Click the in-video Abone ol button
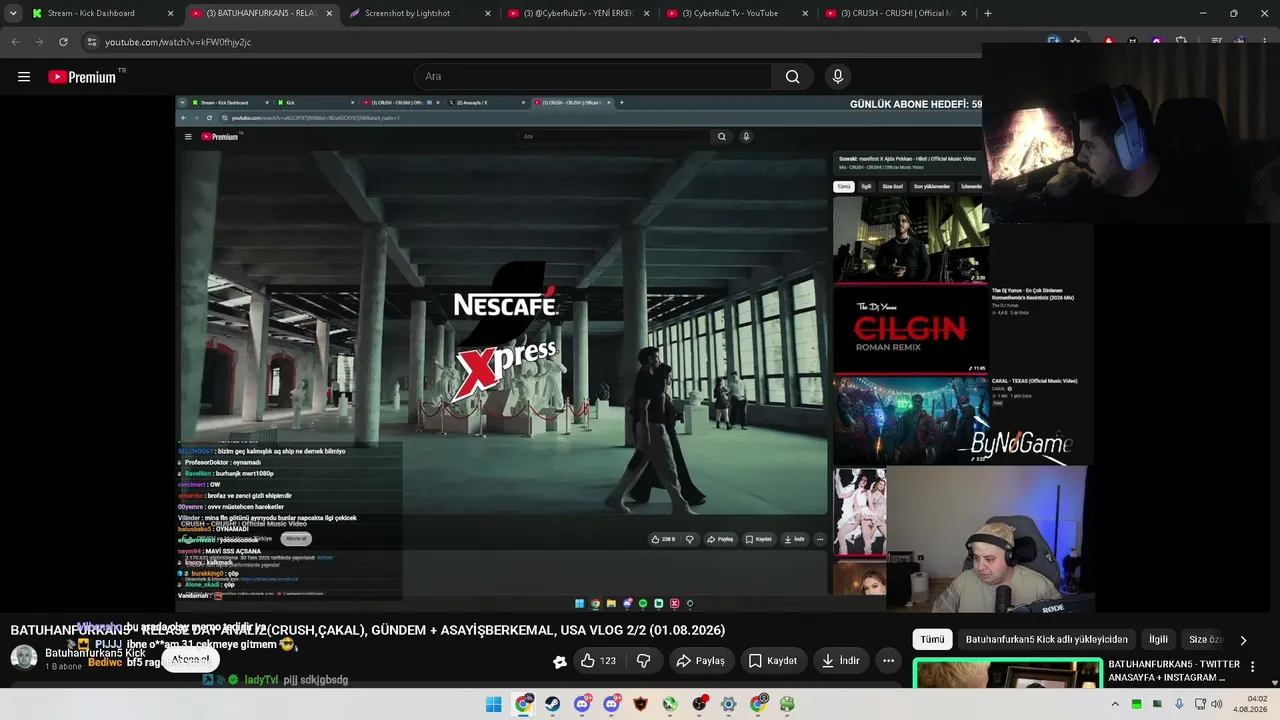This screenshot has width=1280, height=720. 296,539
